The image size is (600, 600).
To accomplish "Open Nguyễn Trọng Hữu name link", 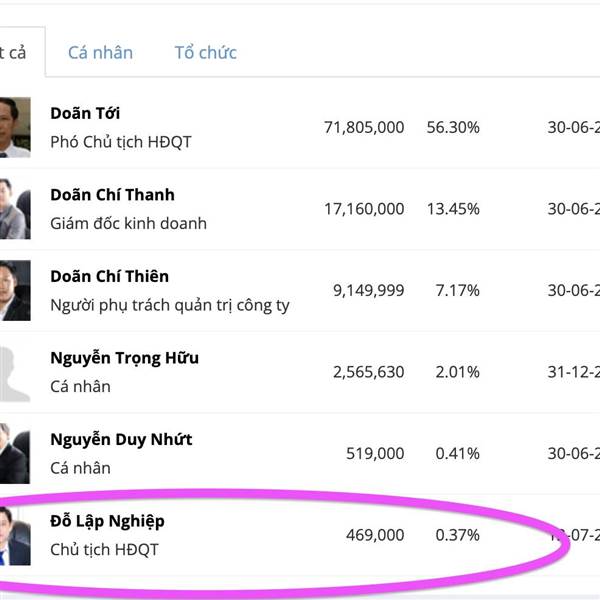I will 124,358.
